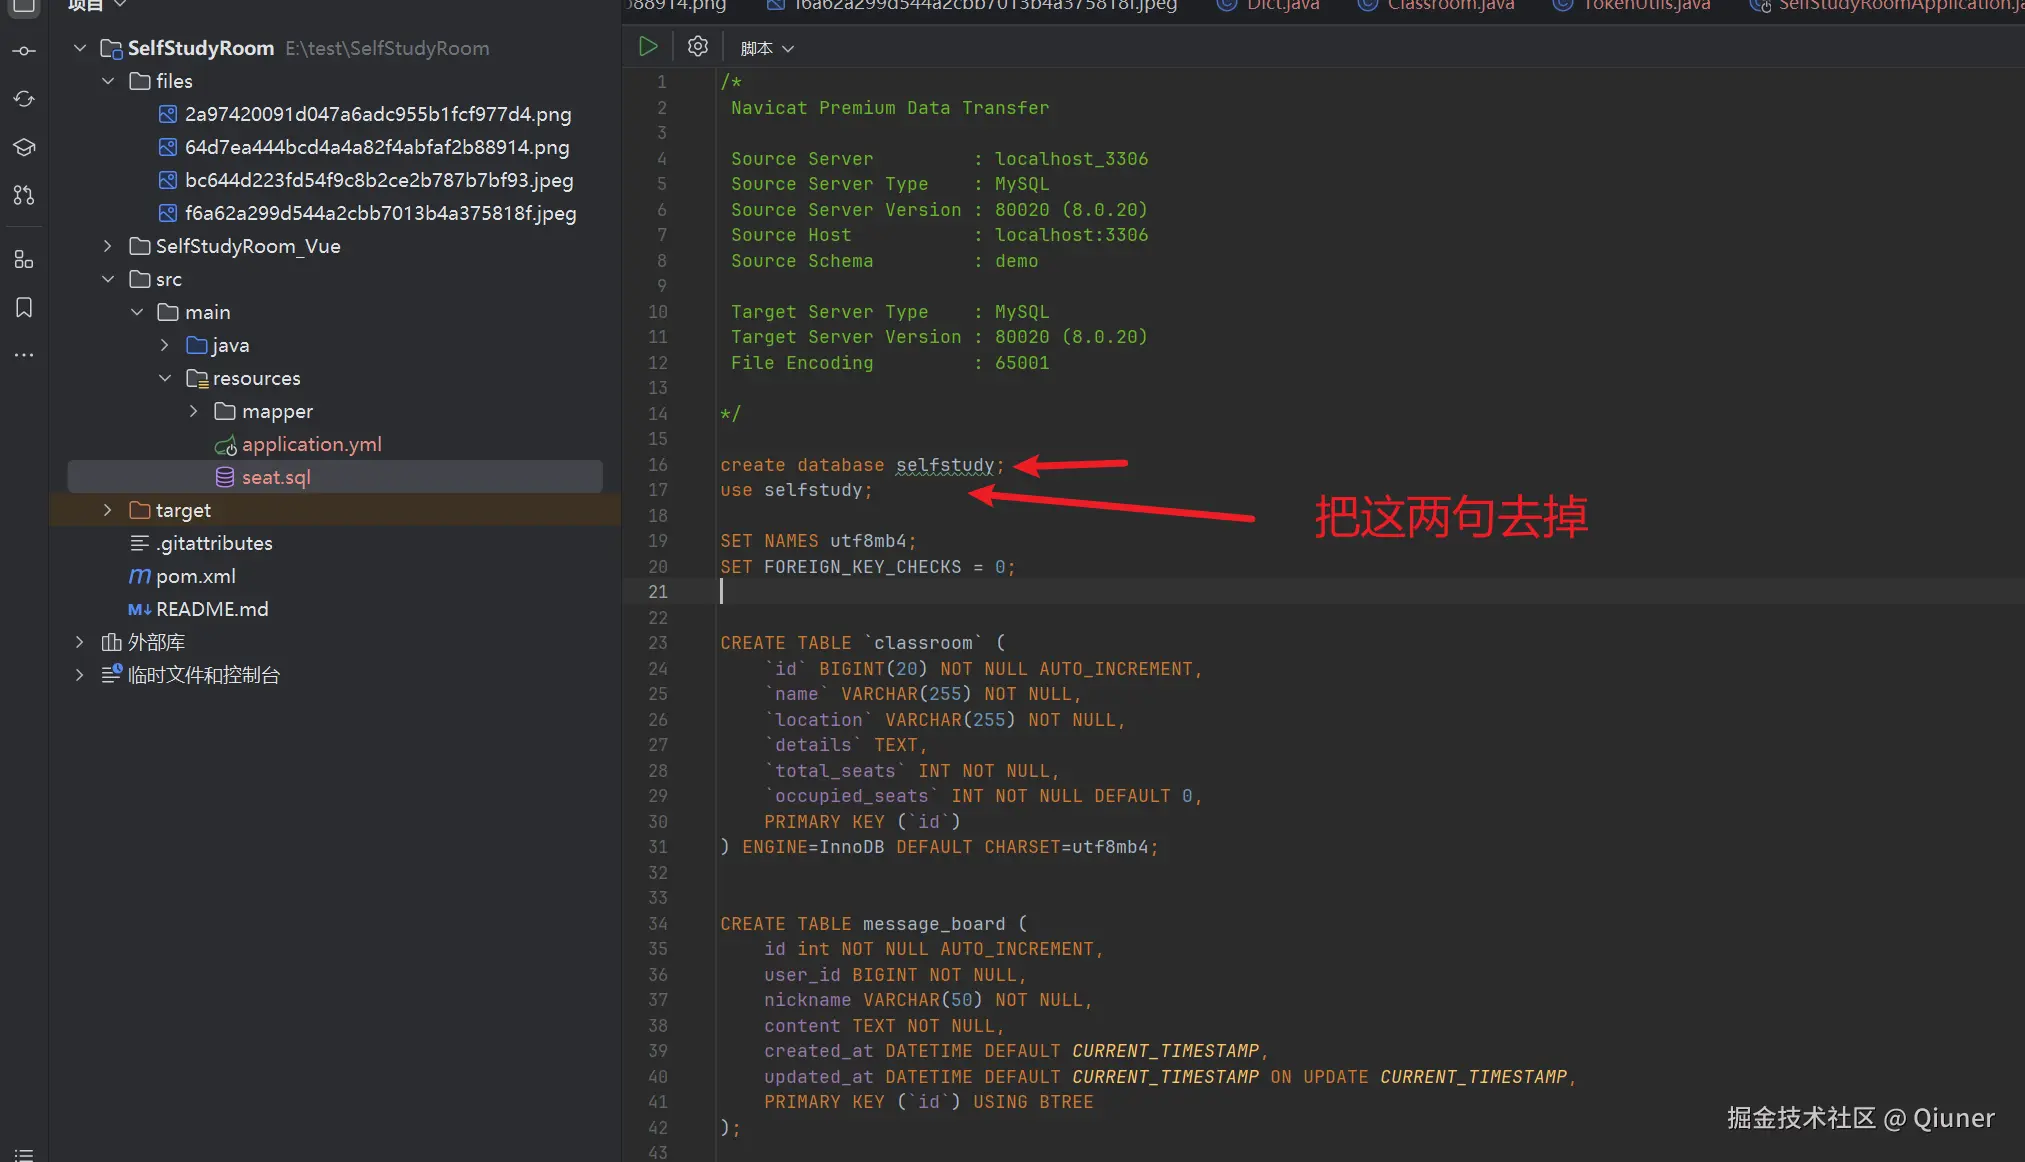Expand the target folder

click(x=108, y=510)
